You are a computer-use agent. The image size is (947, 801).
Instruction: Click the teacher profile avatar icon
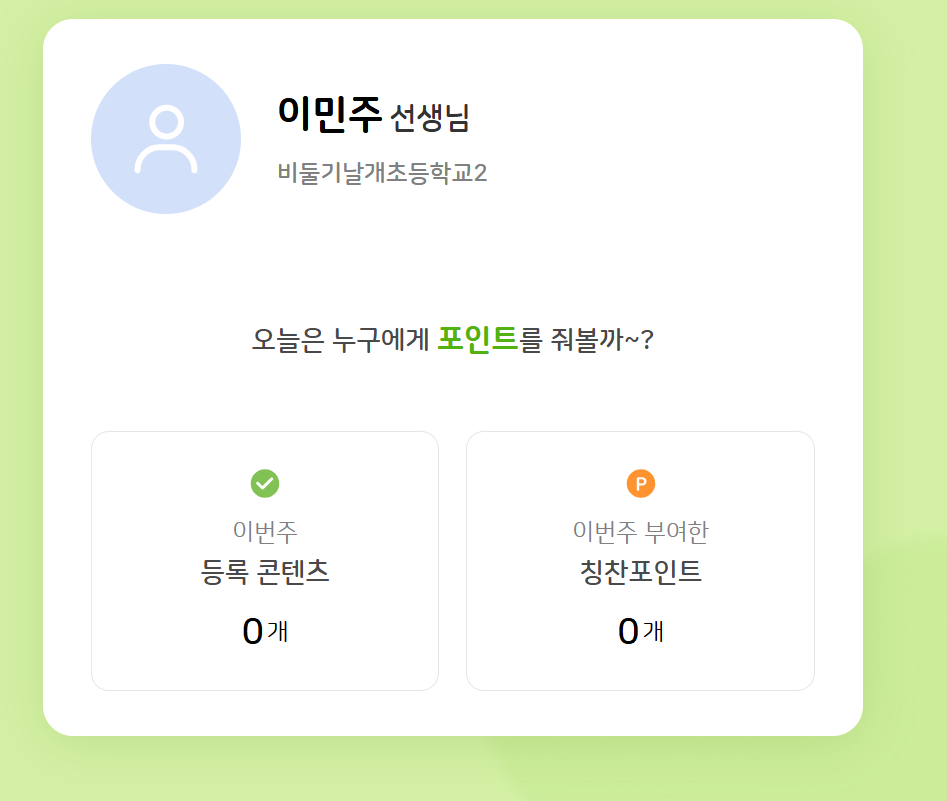click(166, 139)
